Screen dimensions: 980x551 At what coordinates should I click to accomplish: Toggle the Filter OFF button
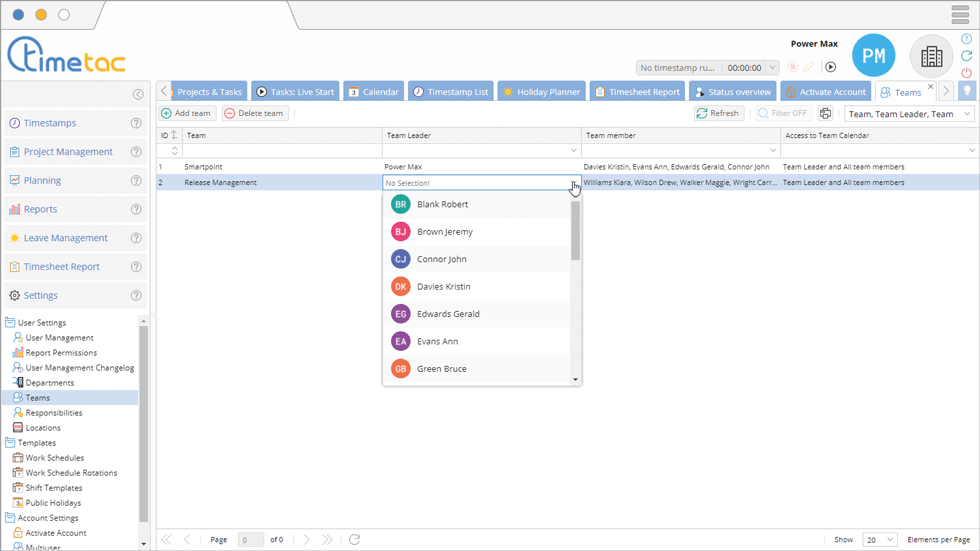point(782,114)
